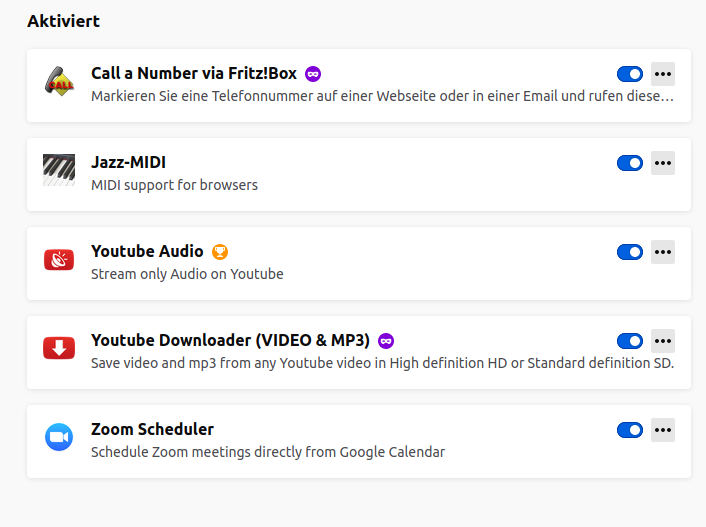This screenshot has width=706, height=527.
Task: Toggle off the Jazz-MIDI extension
Action: tap(630, 163)
